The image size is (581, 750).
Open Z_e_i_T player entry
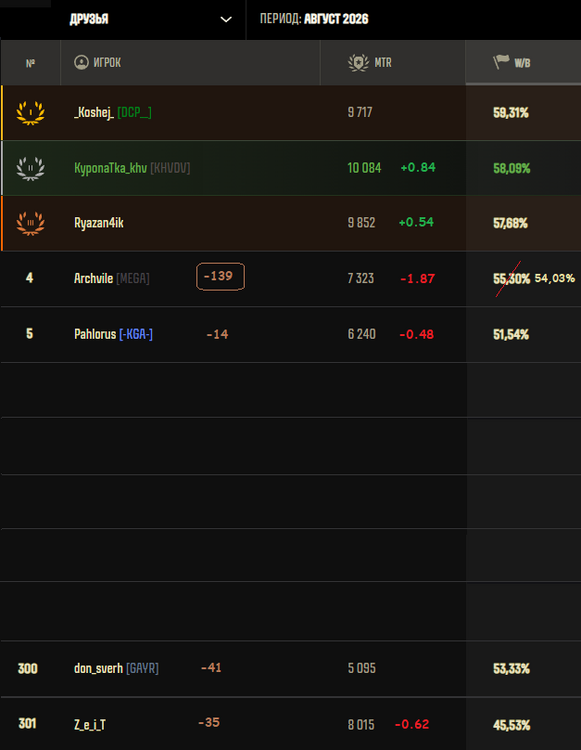(x=90, y=725)
